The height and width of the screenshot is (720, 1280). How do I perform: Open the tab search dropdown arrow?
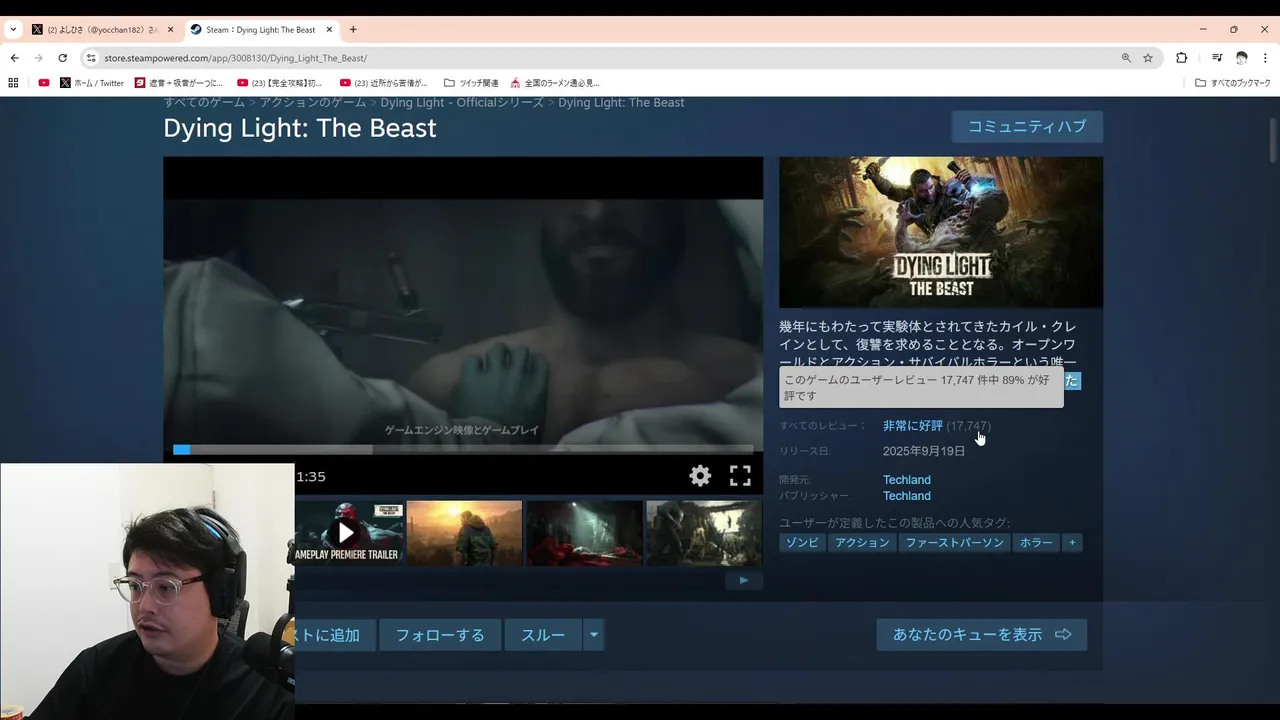[13, 30]
